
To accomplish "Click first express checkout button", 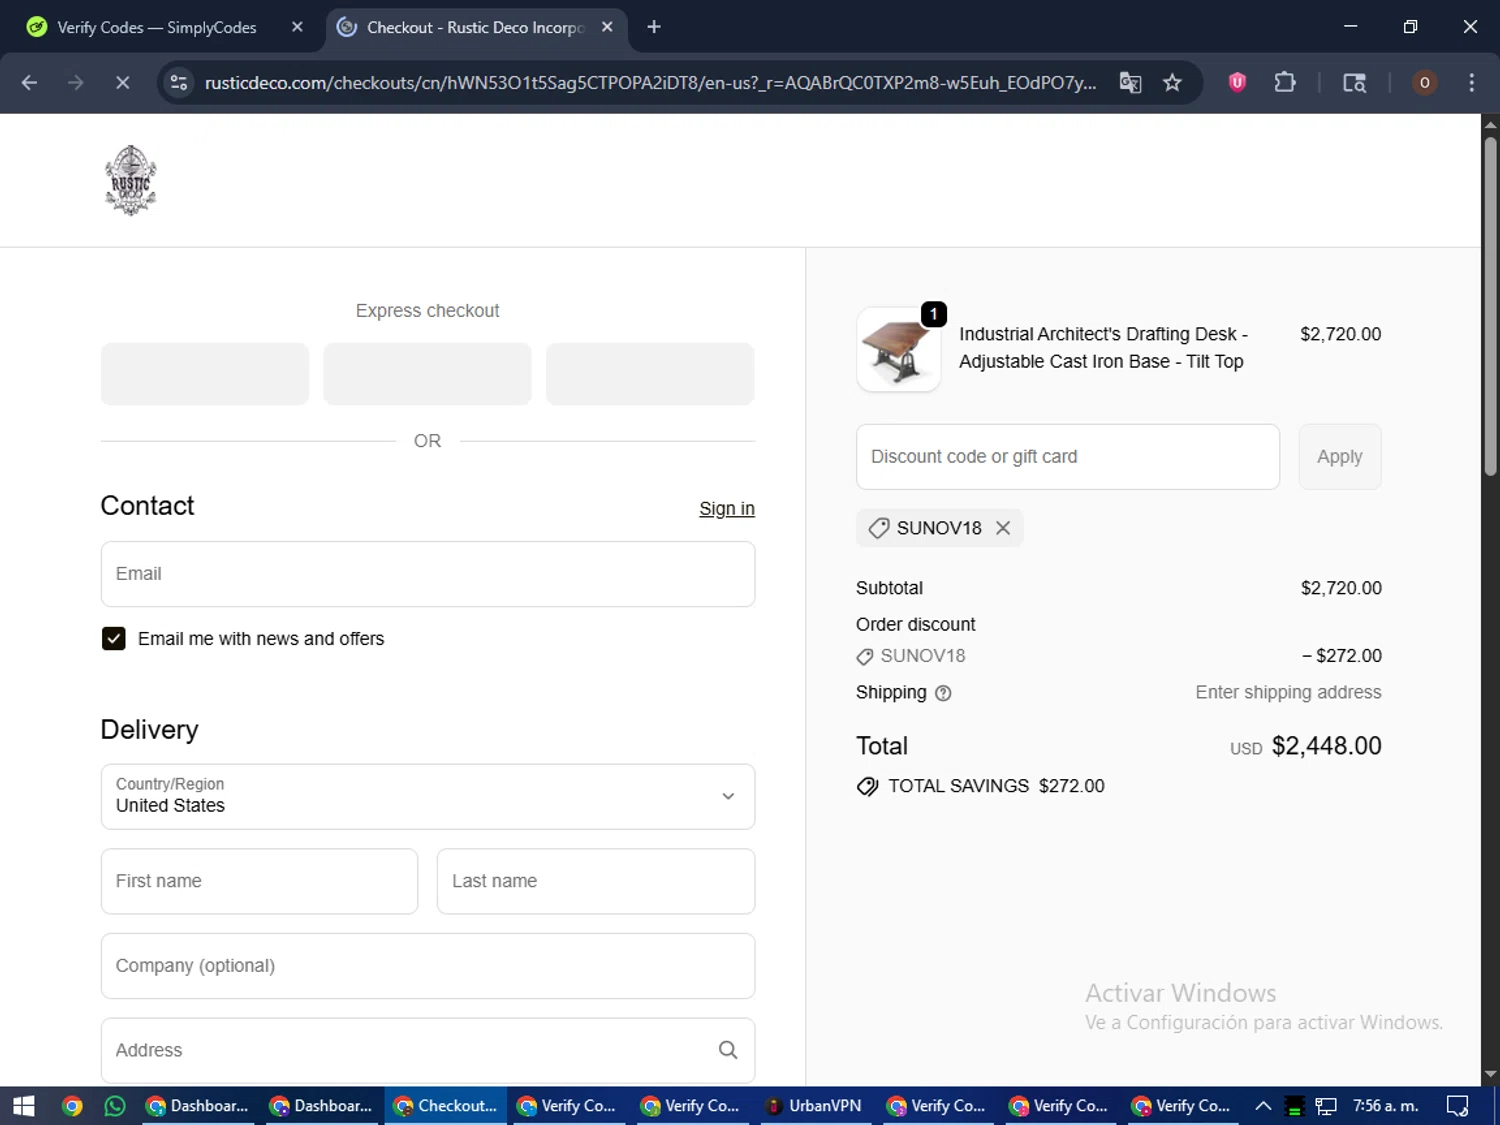I will click(205, 374).
